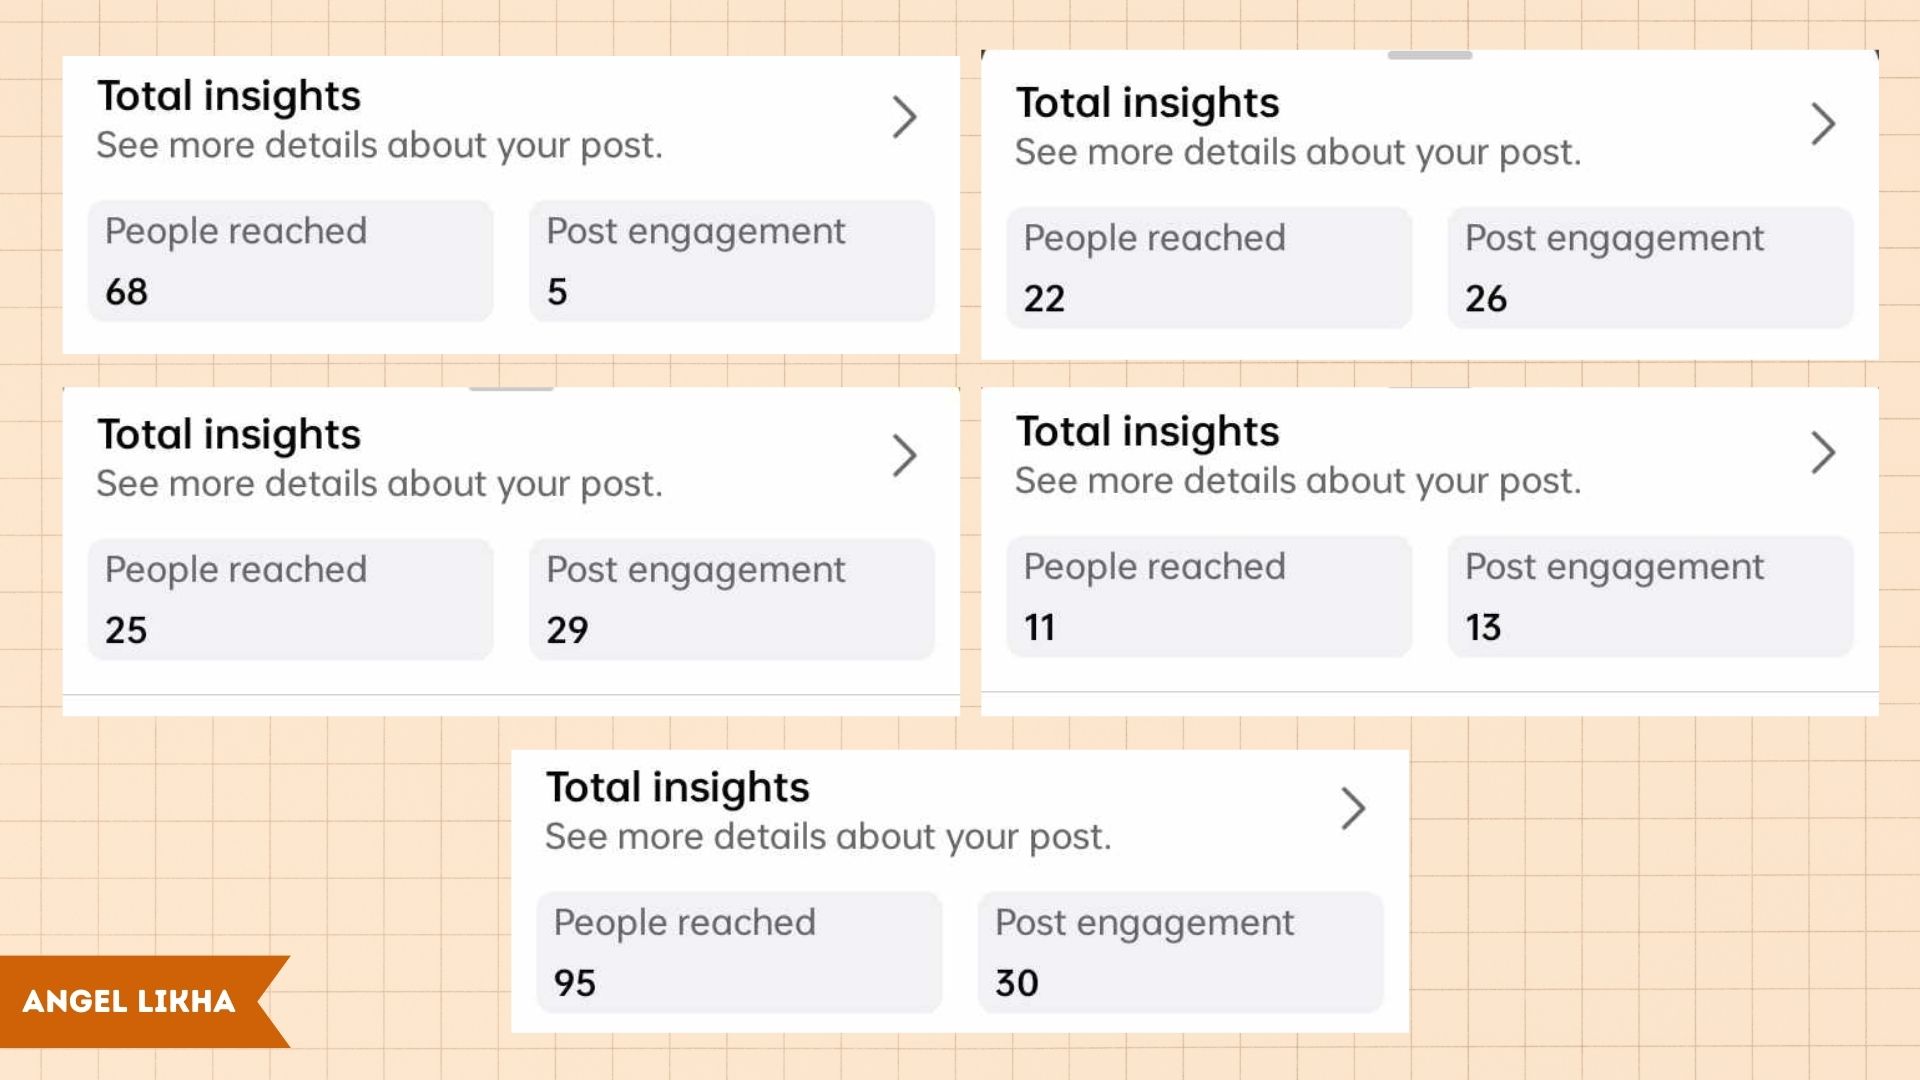Grab the sheet drag handle above top-right card
The image size is (1920, 1080).
1429,56
